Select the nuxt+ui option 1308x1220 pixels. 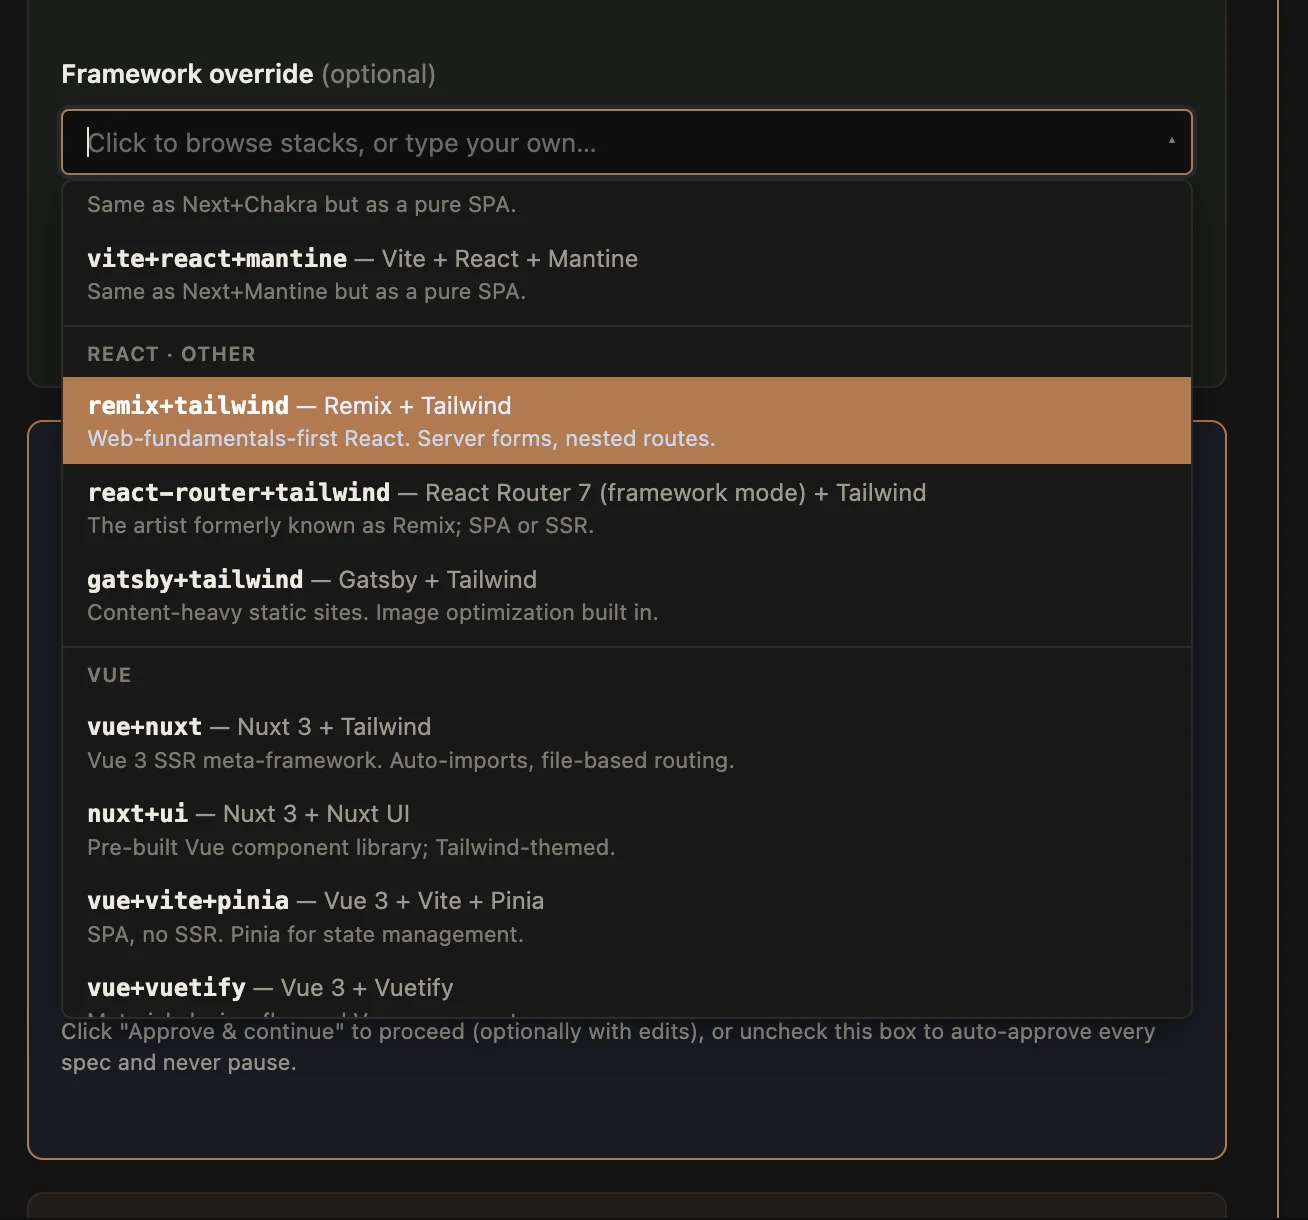626,830
